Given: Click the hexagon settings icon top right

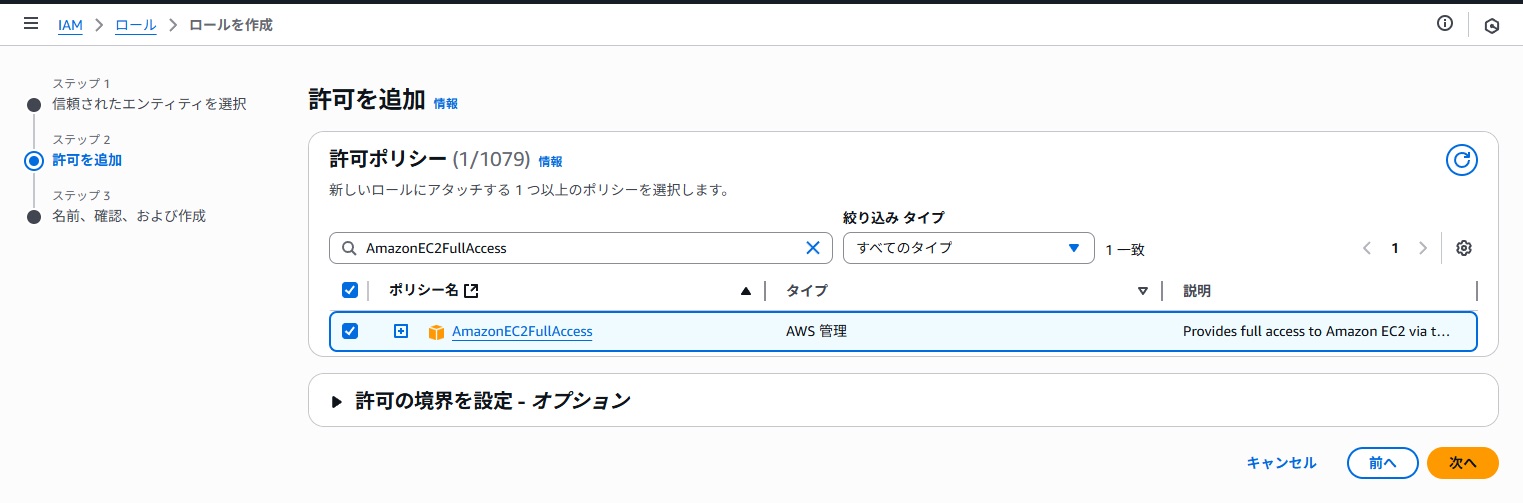Looking at the screenshot, I should [x=1492, y=26].
